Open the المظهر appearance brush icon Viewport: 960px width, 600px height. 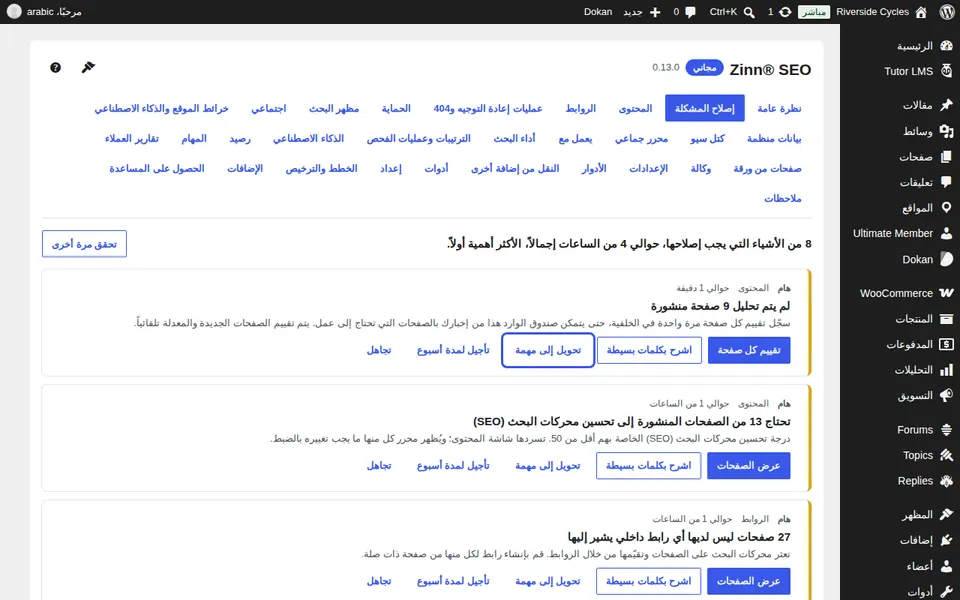pos(946,514)
